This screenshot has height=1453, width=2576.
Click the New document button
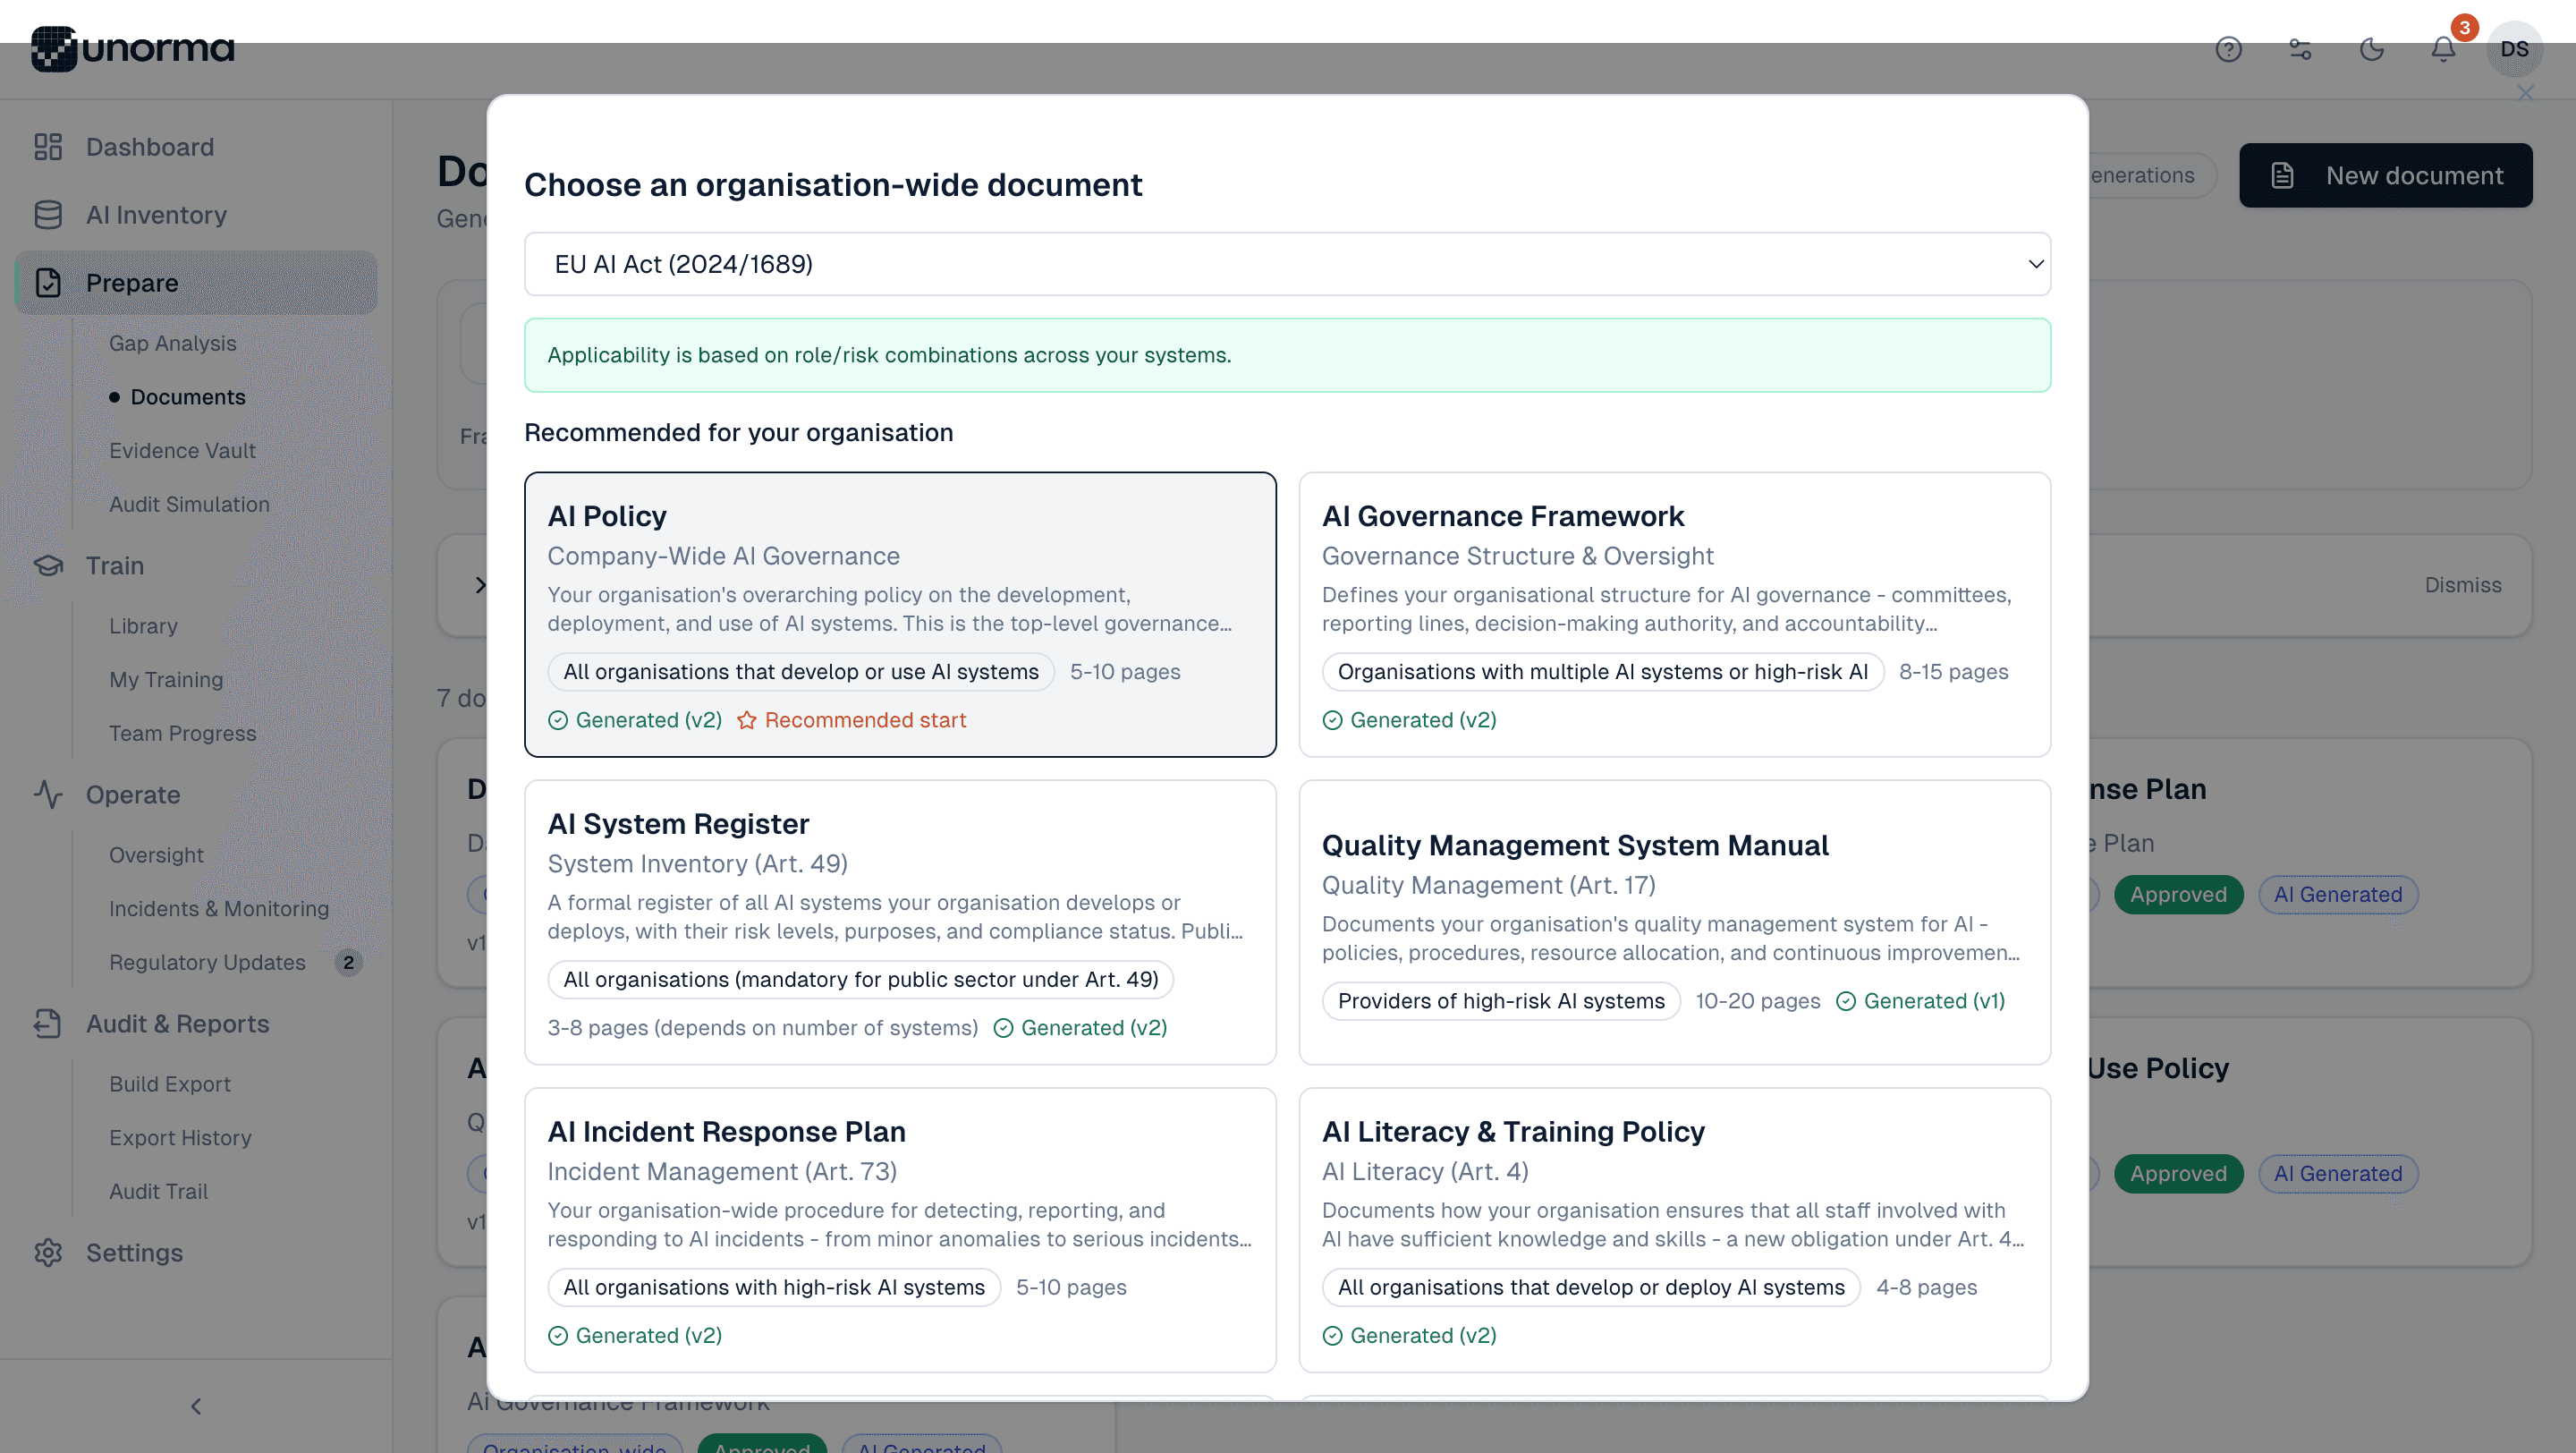point(2385,176)
